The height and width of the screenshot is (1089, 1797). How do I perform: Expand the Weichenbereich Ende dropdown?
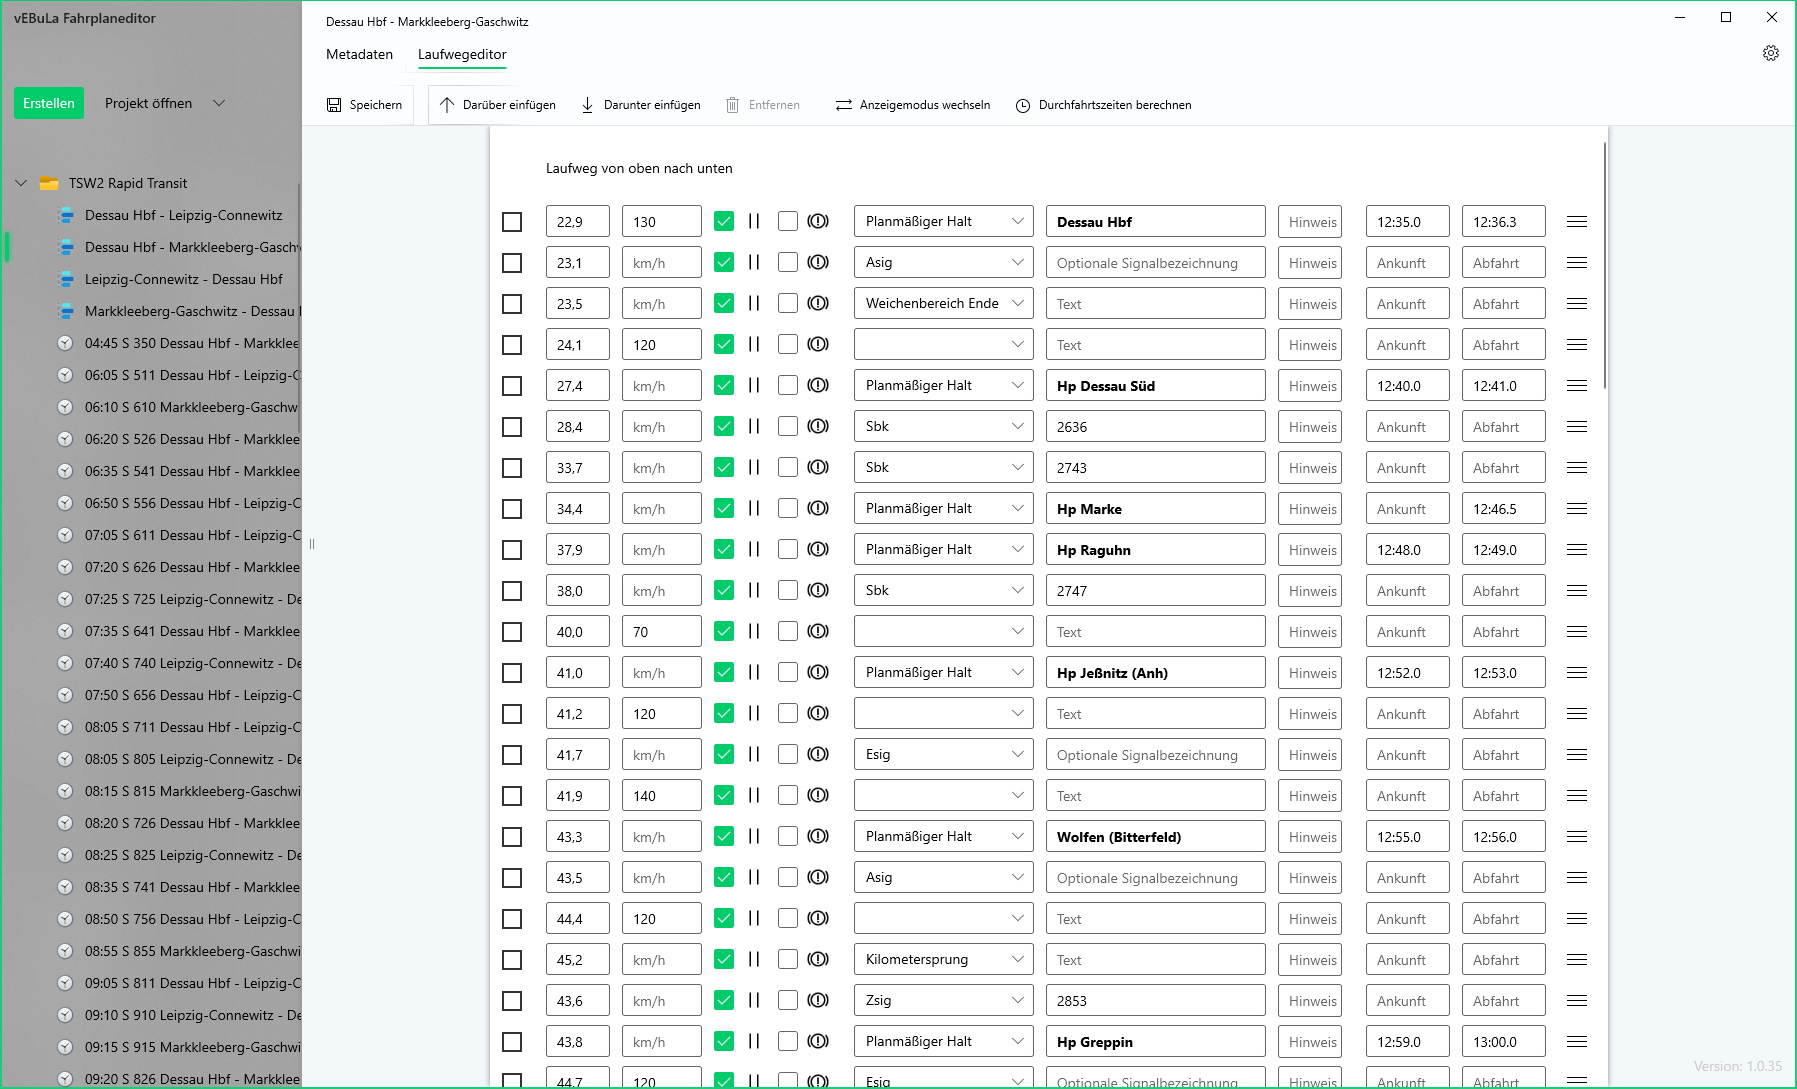tap(943, 304)
